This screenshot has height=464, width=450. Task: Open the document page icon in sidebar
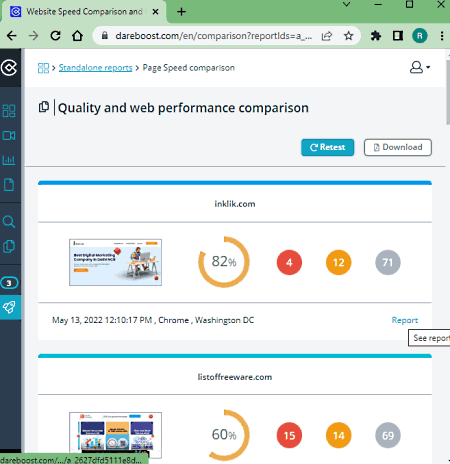click(x=9, y=185)
